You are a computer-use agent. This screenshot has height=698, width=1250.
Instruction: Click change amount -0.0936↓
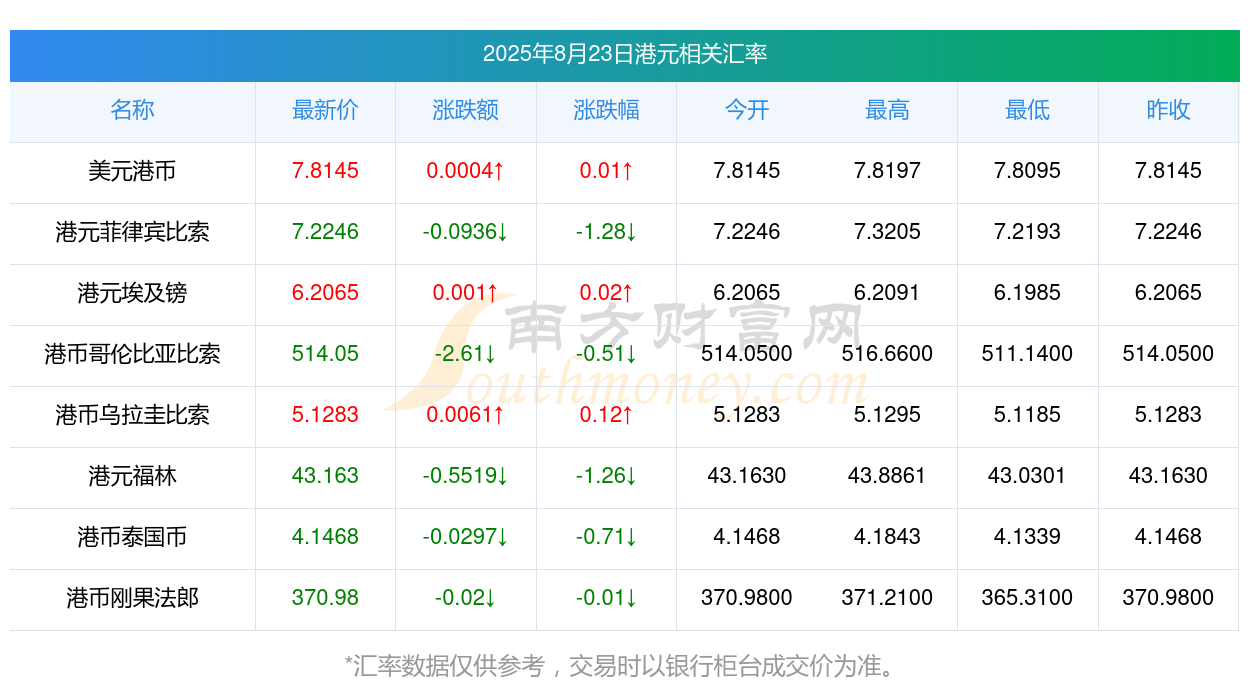(x=466, y=232)
